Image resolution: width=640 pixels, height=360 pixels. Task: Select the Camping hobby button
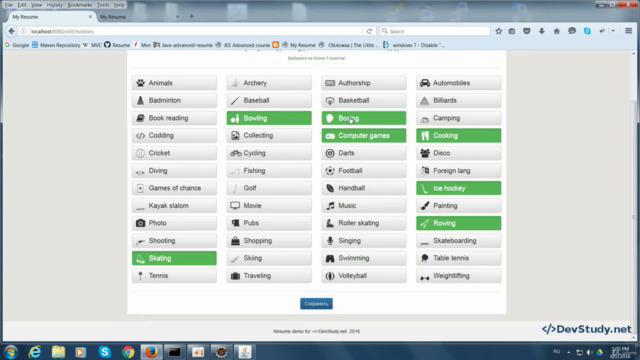[458, 118]
